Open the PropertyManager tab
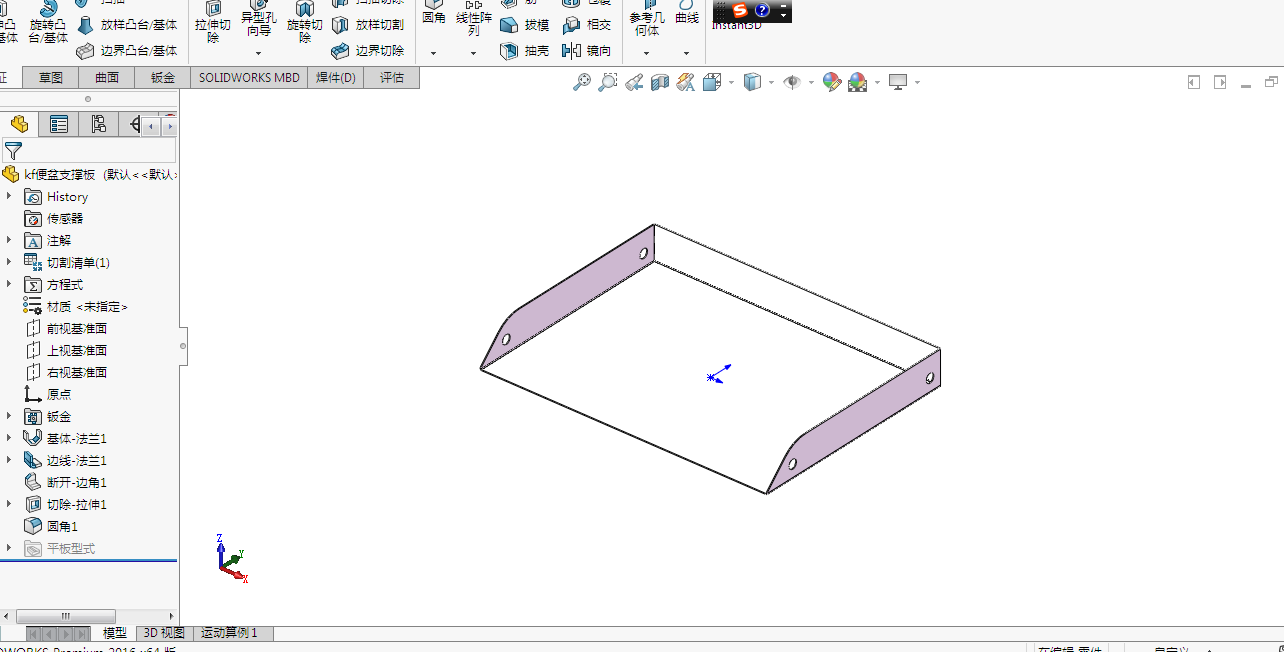The width and height of the screenshot is (1284, 652). pos(59,124)
